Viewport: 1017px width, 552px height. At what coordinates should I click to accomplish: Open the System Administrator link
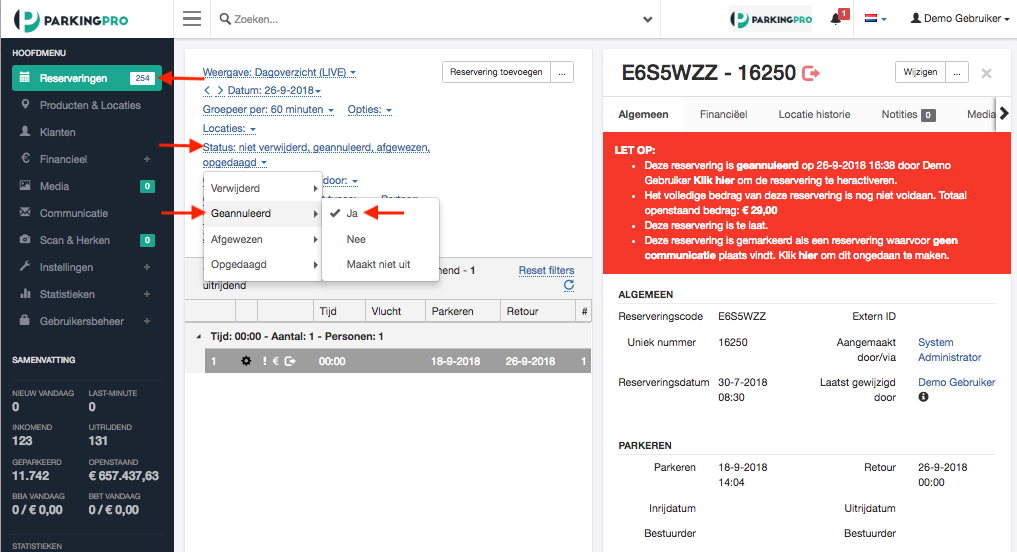[950, 350]
